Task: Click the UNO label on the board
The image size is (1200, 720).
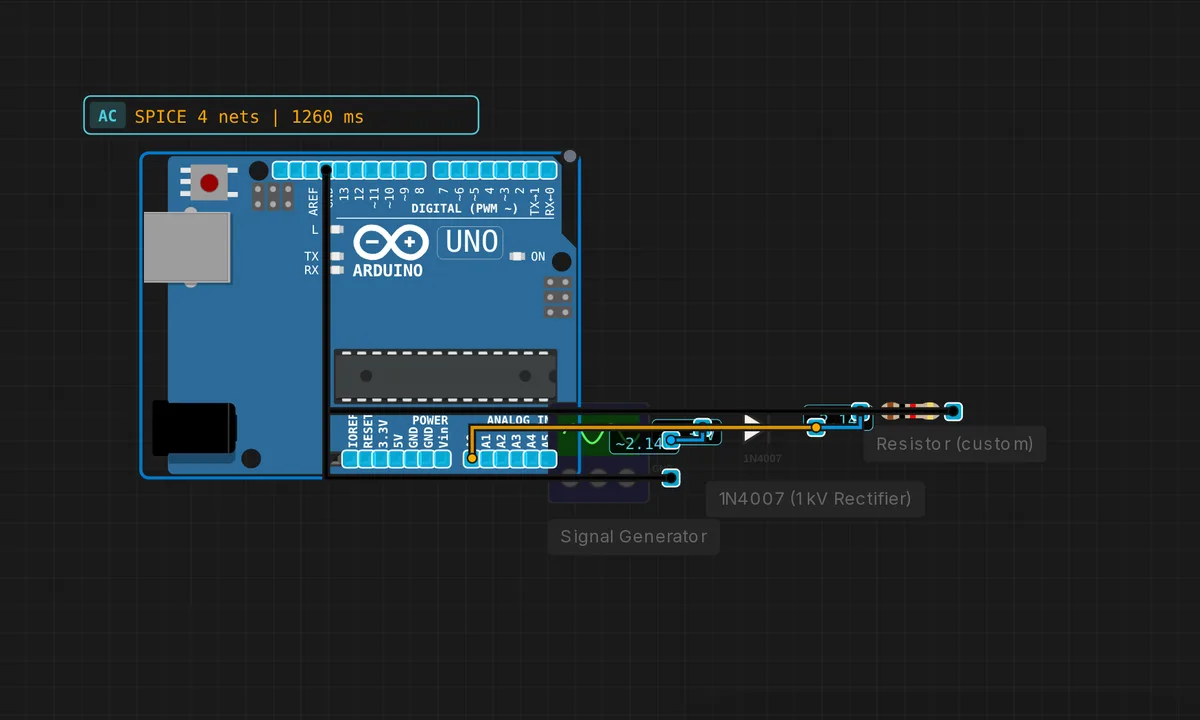Action: (471, 241)
